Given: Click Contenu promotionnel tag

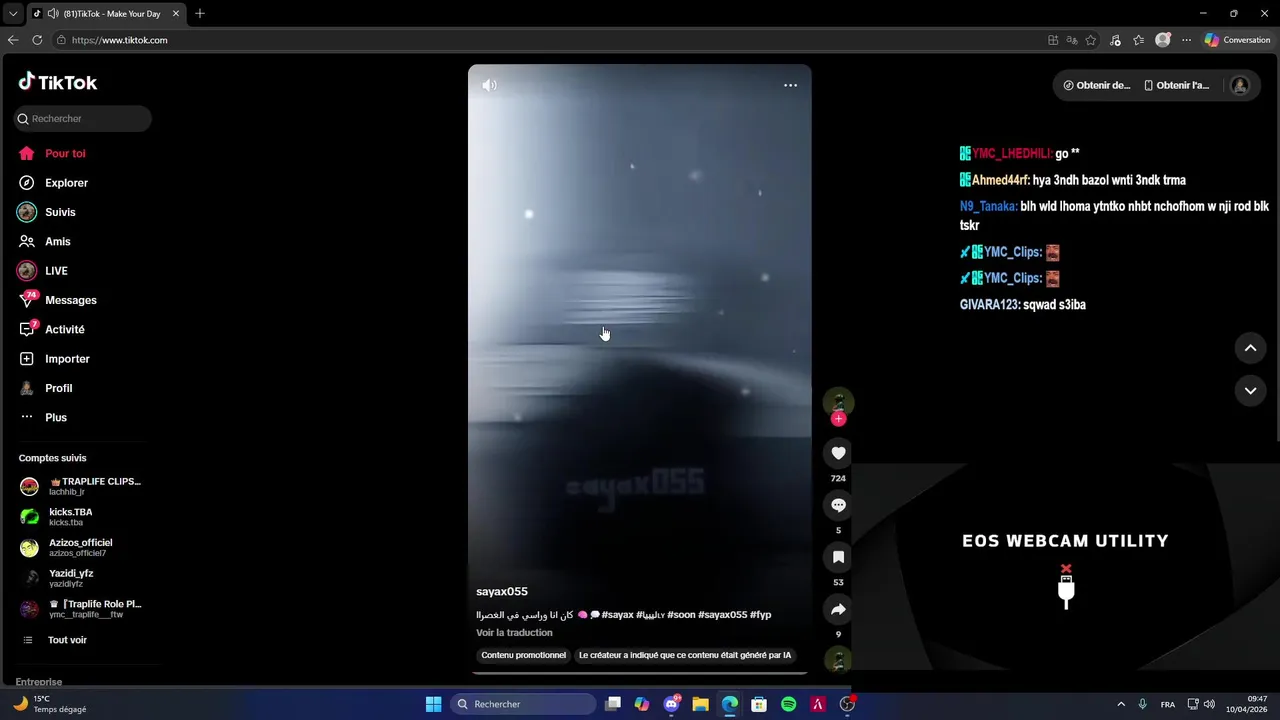Looking at the screenshot, I should tap(523, 656).
